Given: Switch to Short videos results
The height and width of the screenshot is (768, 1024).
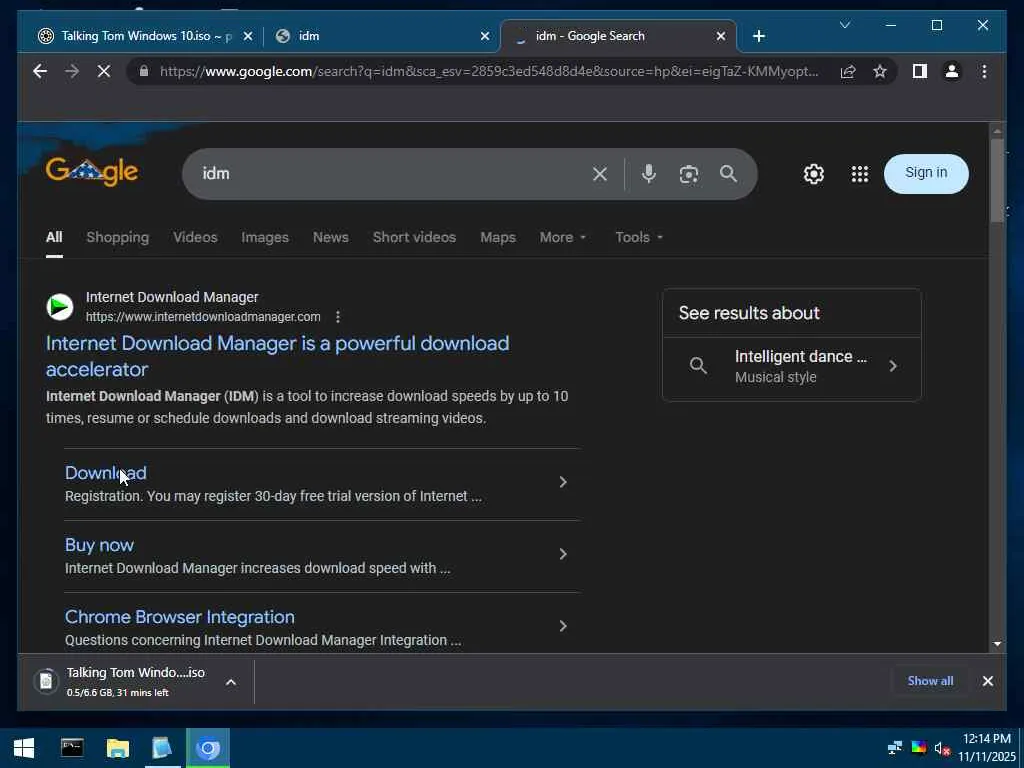Looking at the screenshot, I should tap(414, 237).
